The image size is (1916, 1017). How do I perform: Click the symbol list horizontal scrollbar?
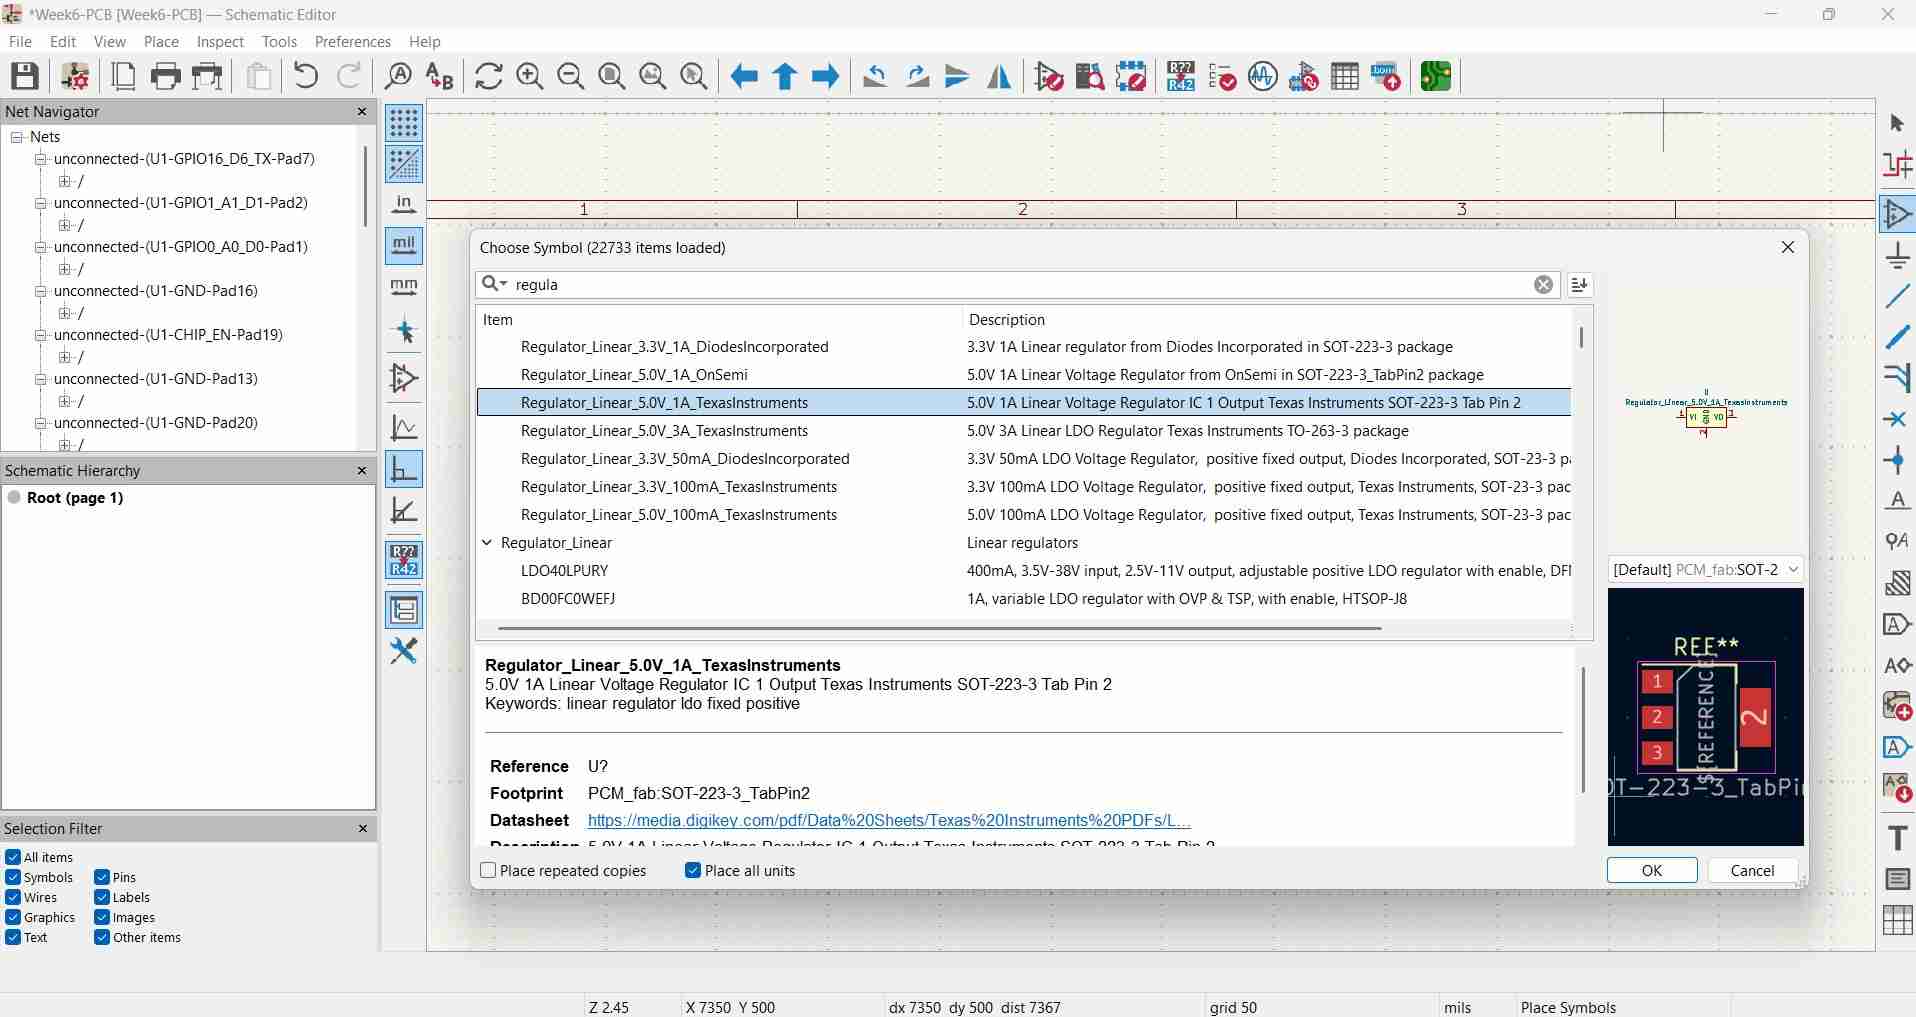(x=940, y=629)
